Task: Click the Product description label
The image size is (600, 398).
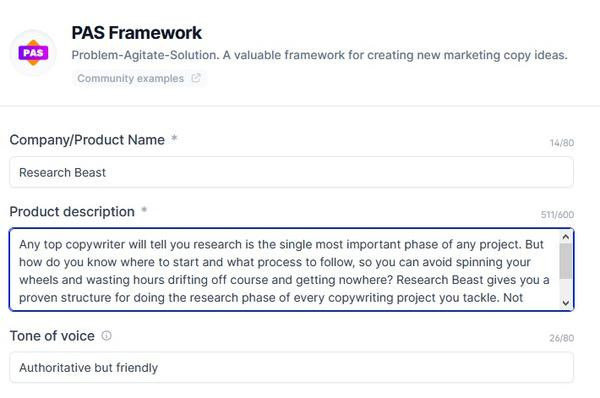Action: pyautogui.click(x=72, y=212)
